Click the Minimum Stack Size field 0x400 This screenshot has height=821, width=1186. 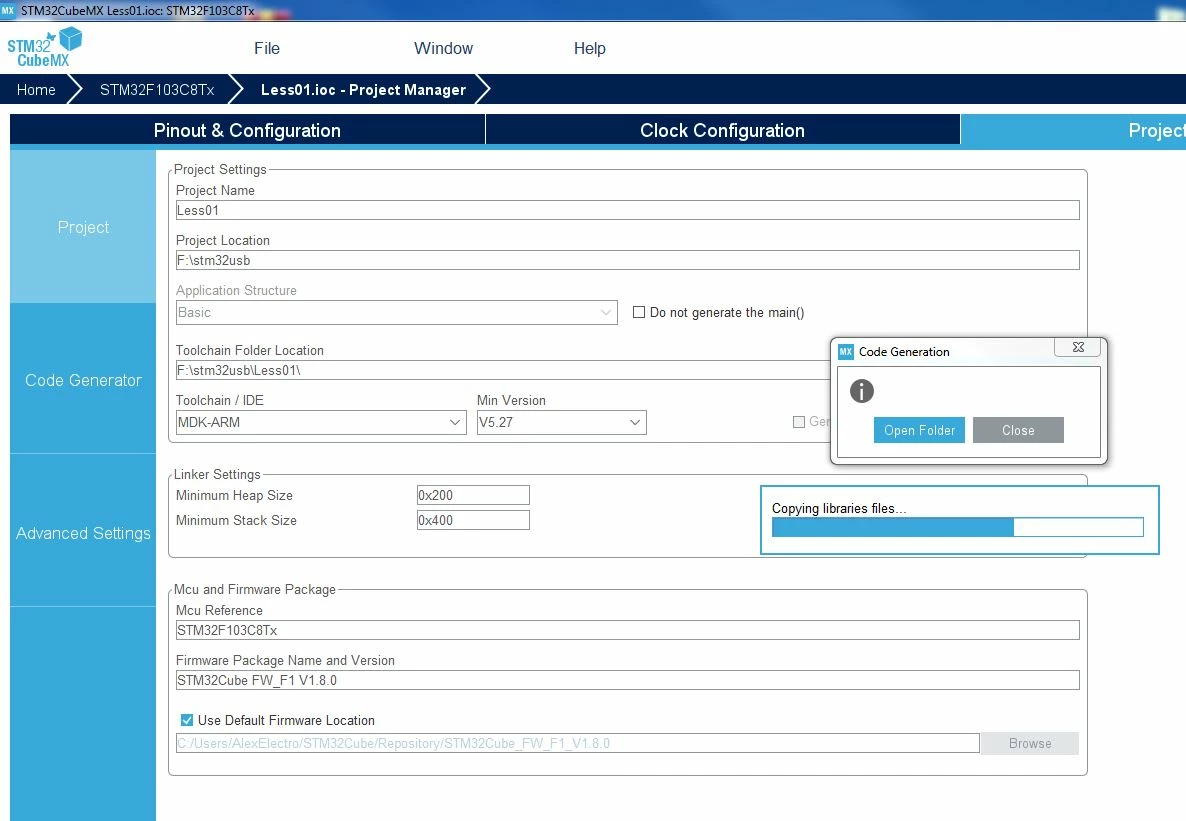[x=473, y=520]
